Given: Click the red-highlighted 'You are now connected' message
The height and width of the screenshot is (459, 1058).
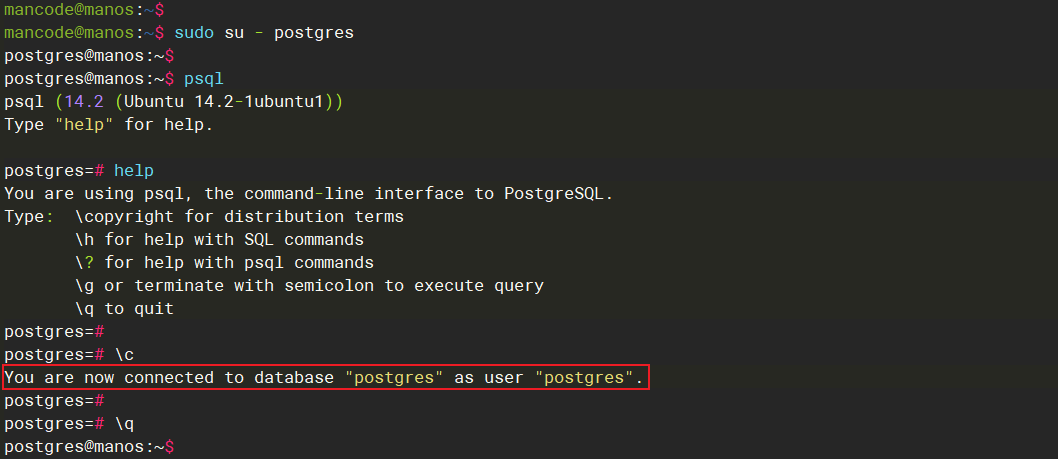Looking at the screenshot, I should pos(326,378).
